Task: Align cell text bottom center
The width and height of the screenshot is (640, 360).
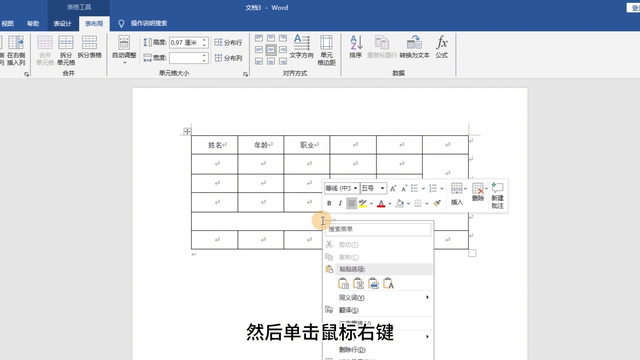Action: [x=271, y=61]
